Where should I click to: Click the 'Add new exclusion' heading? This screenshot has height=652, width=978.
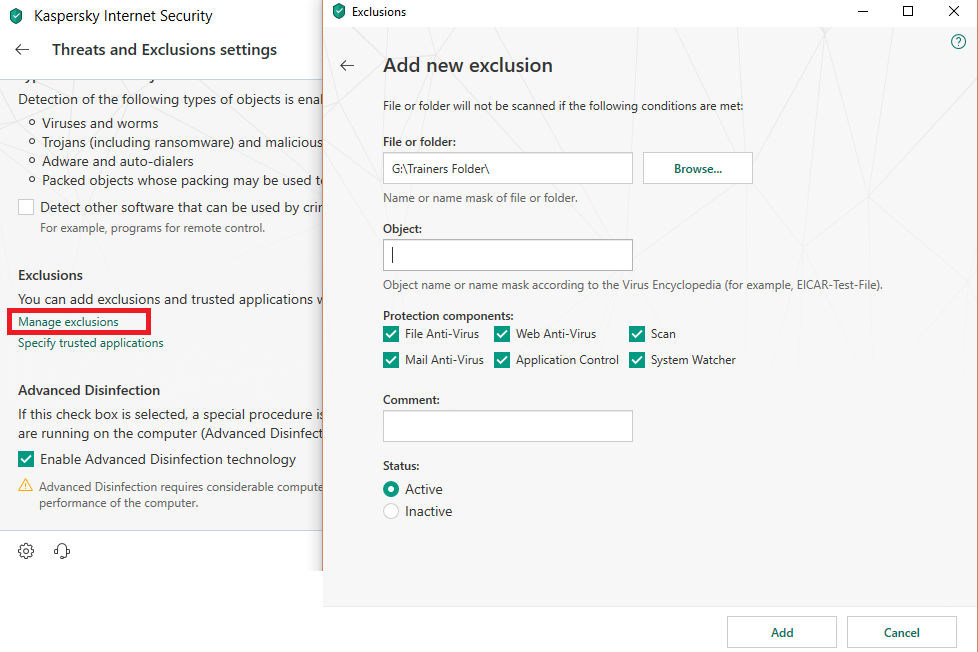coord(468,66)
